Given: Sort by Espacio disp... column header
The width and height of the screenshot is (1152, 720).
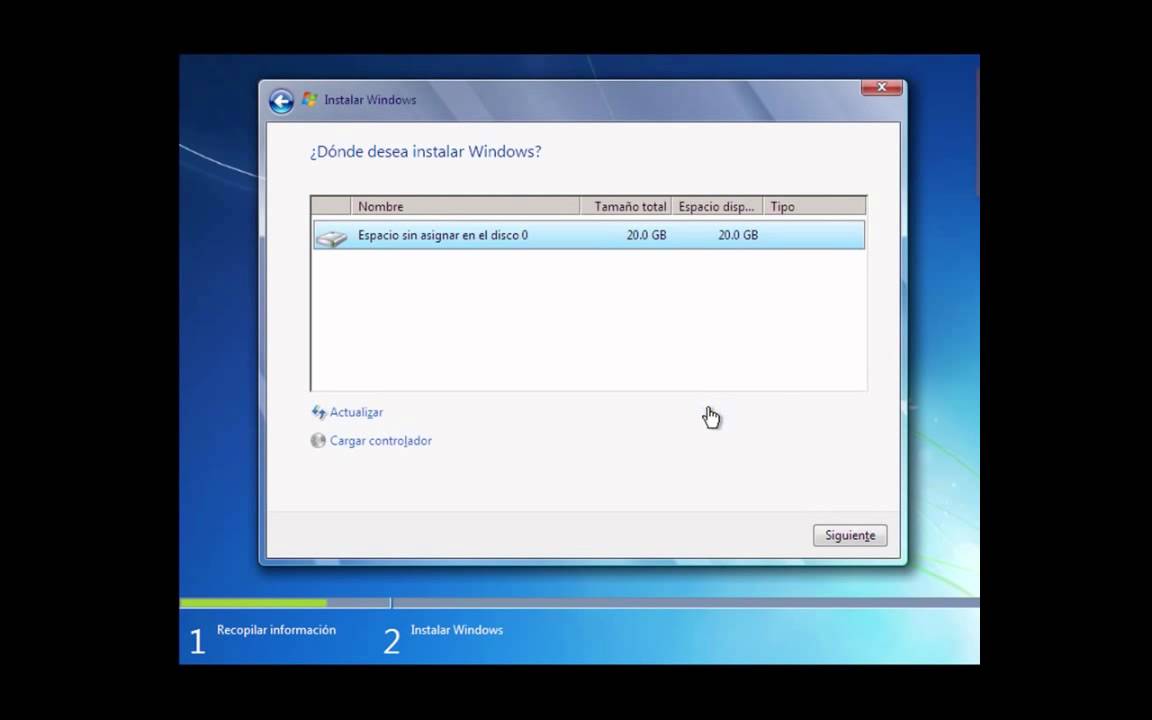Looking at the screenshot, I should click(717, 206).
